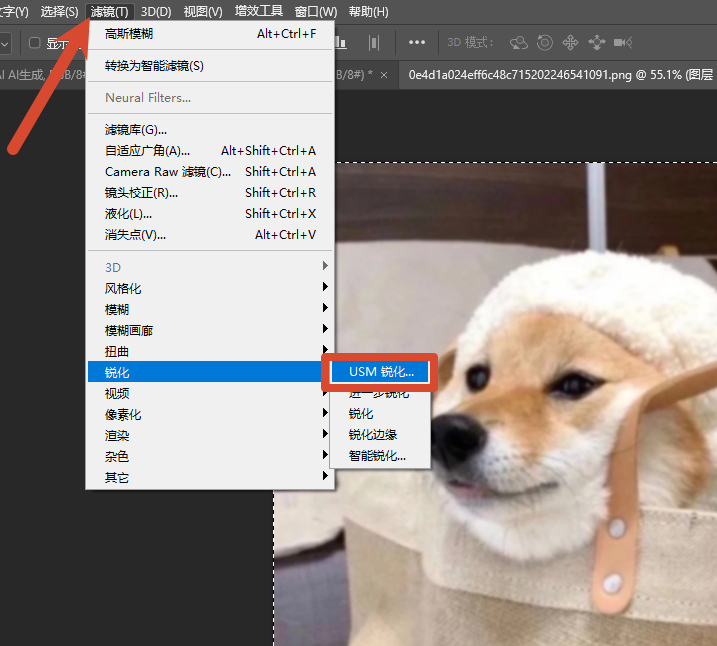This screenshot has height=646, width=717.
Task: Open the 选择(S) menu
Action: click(x=59, y=11)
